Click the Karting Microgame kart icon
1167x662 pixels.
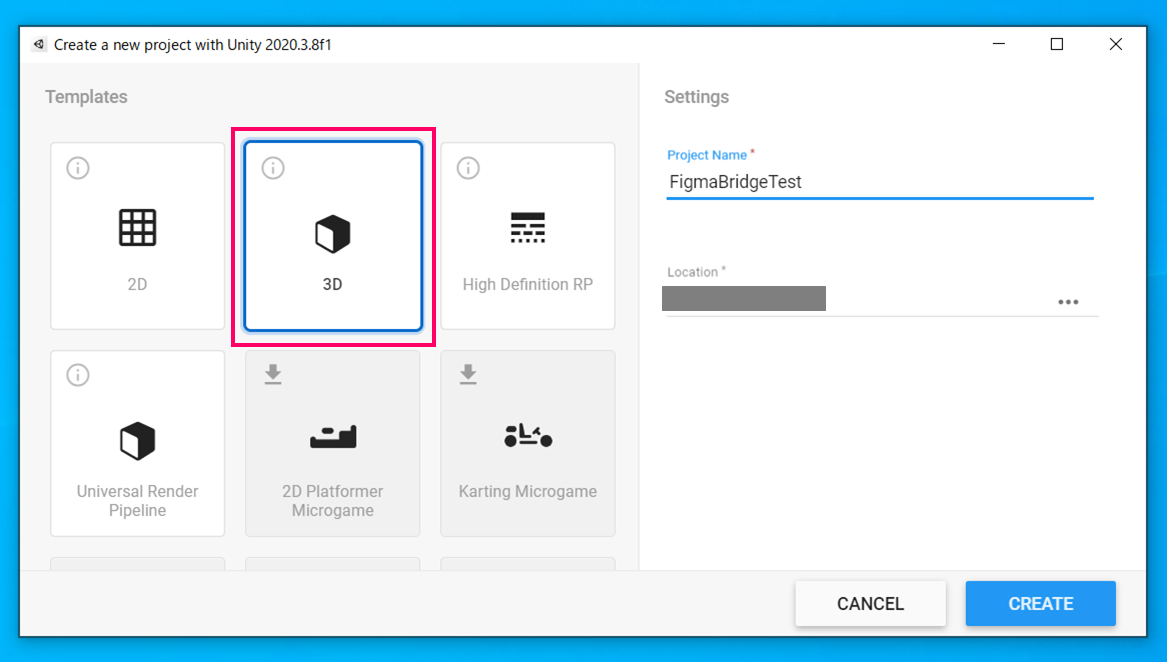coord(528,436)
